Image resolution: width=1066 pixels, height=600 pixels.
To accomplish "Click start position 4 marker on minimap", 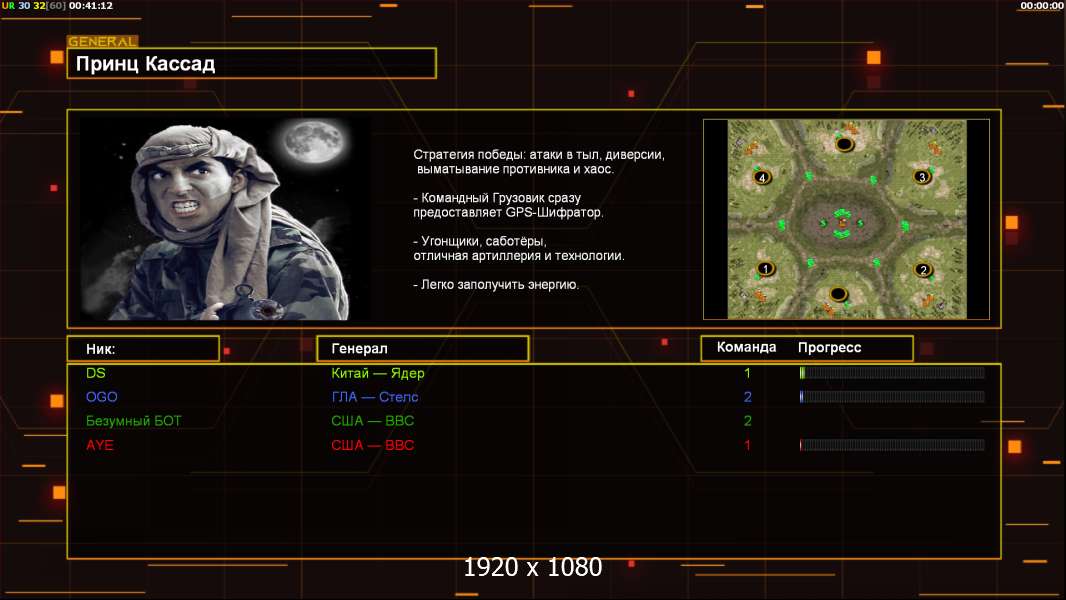I will coord(762,177).
